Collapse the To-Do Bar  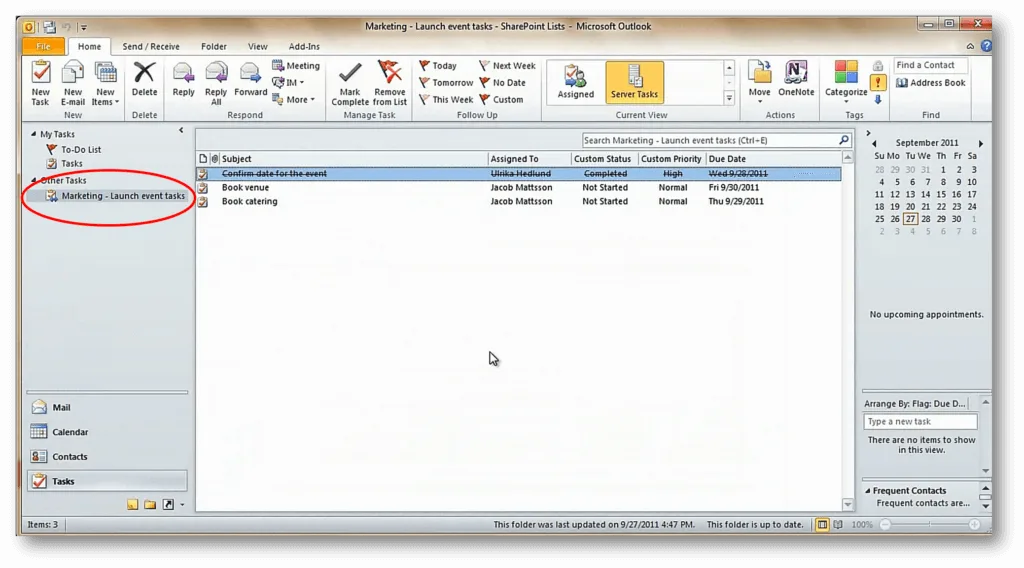(868, 133)
